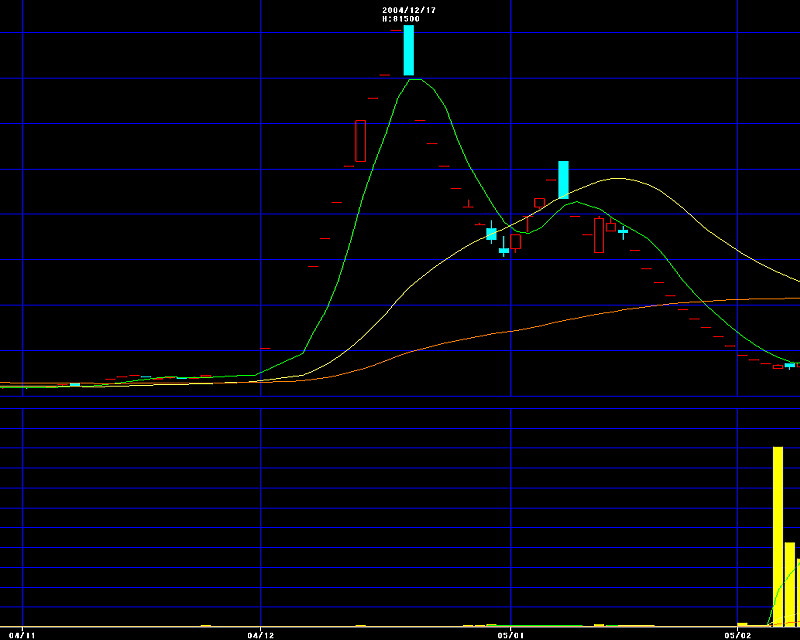800x640 pixels.
Task: Select the tall red hollow candle before the peak
Action: click(x=361, y=140)
